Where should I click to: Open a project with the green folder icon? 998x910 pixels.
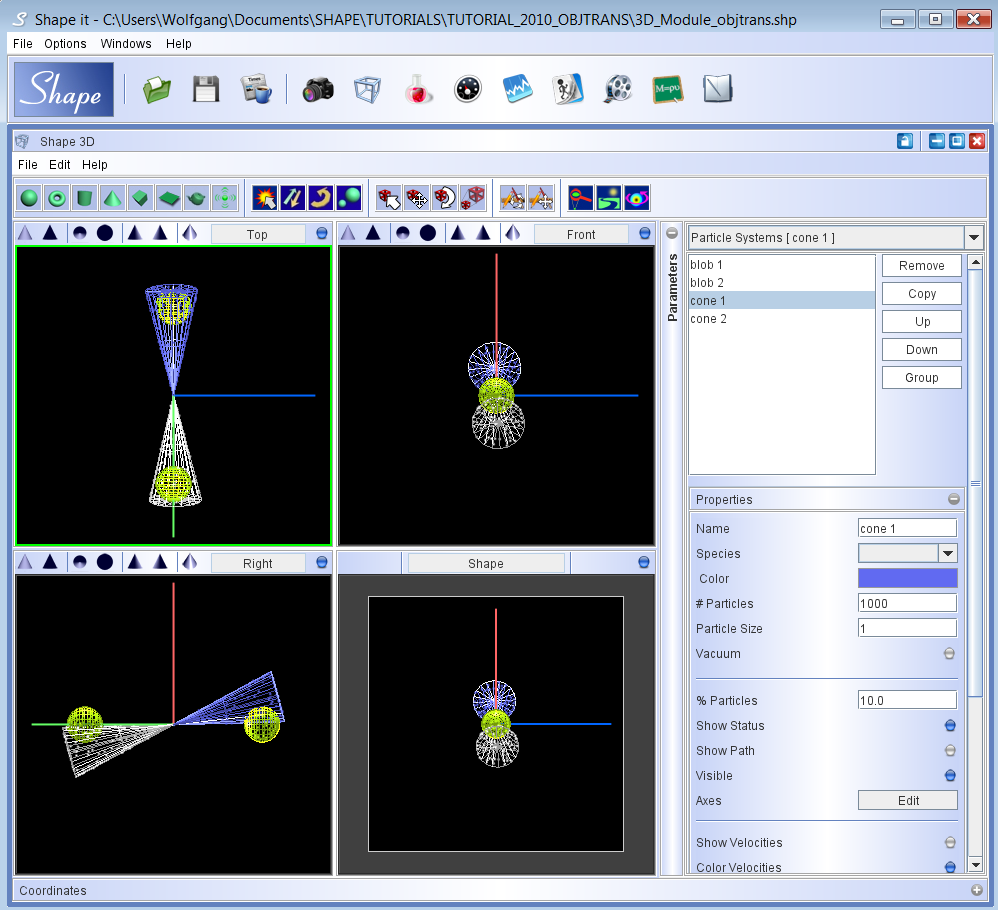tap(157, 89)
